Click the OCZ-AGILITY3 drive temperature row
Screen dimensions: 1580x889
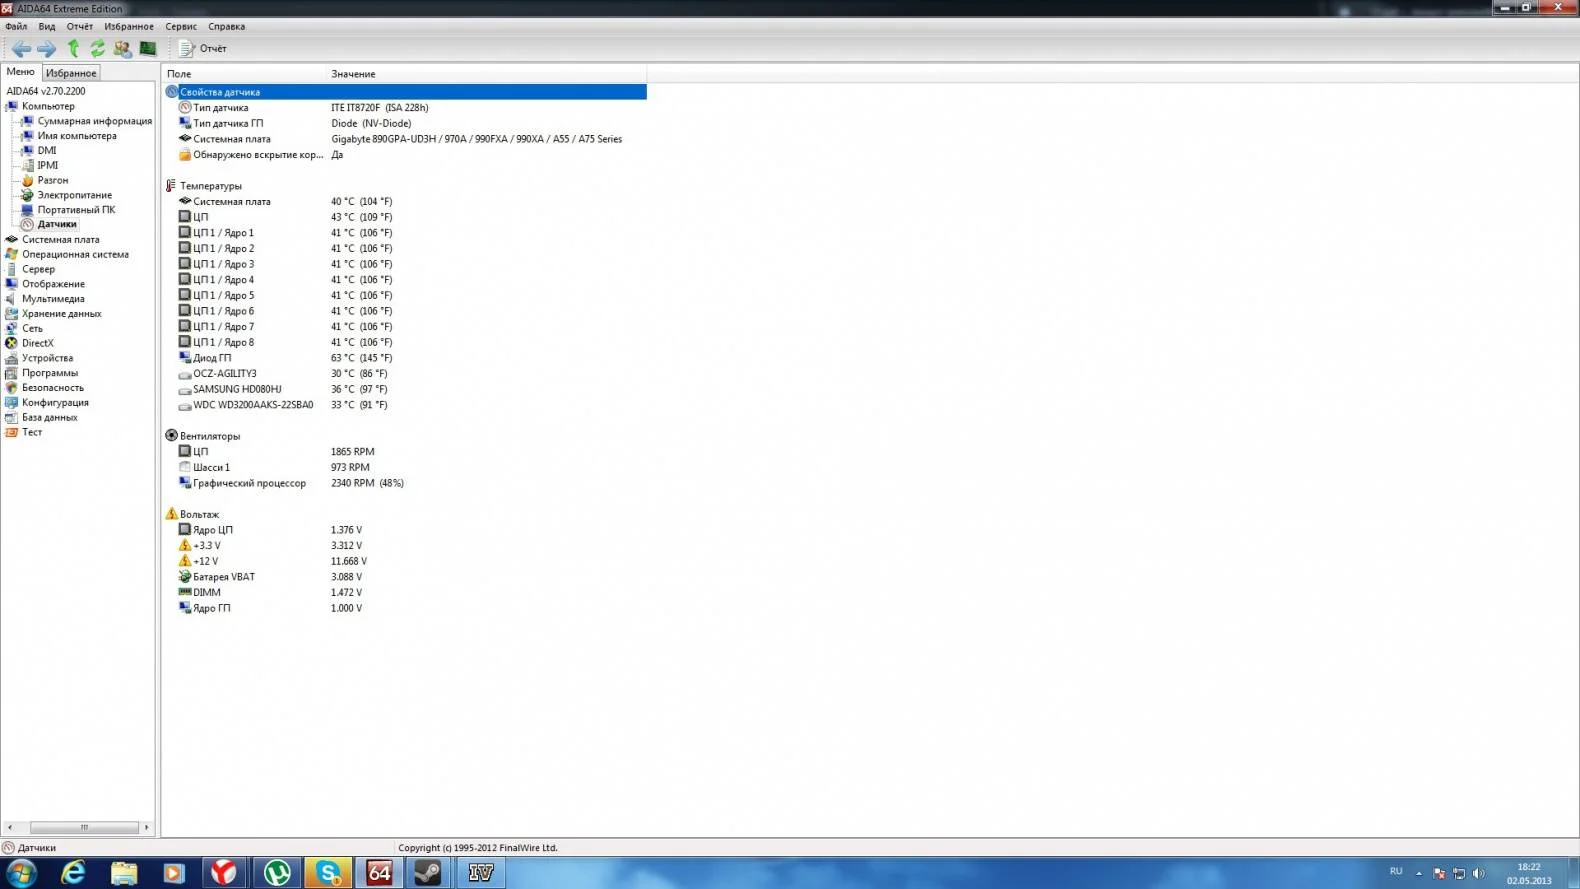405,374
